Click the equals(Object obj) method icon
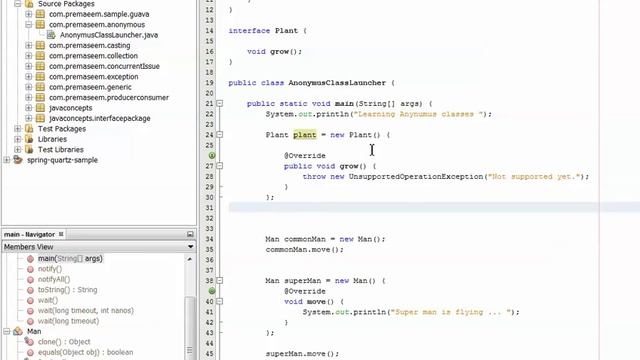 30,352
